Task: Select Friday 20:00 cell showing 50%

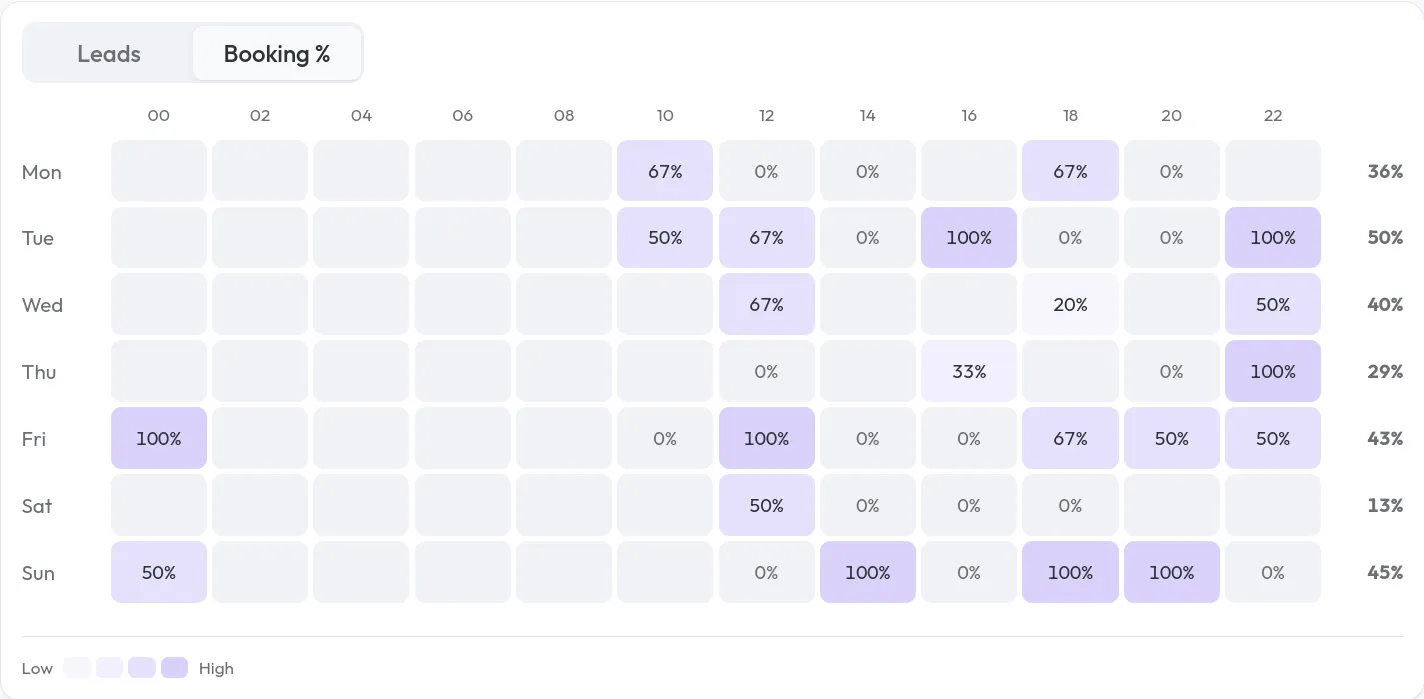Action: coord(1171,438)
